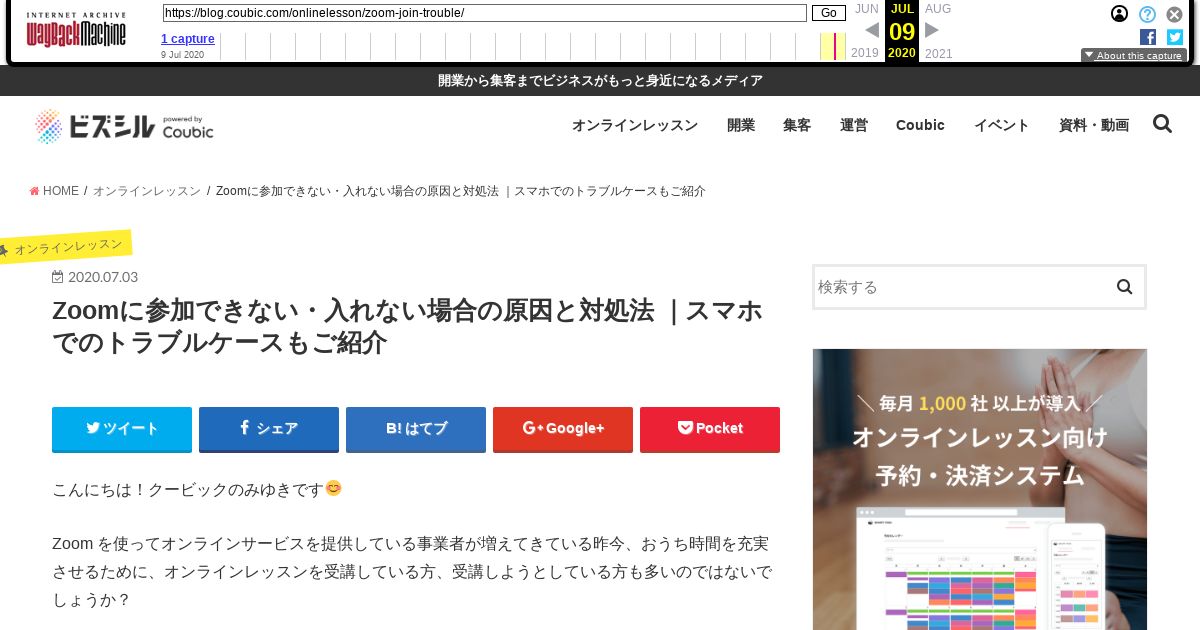Open Coubic menu item

[x=920, y=125]
